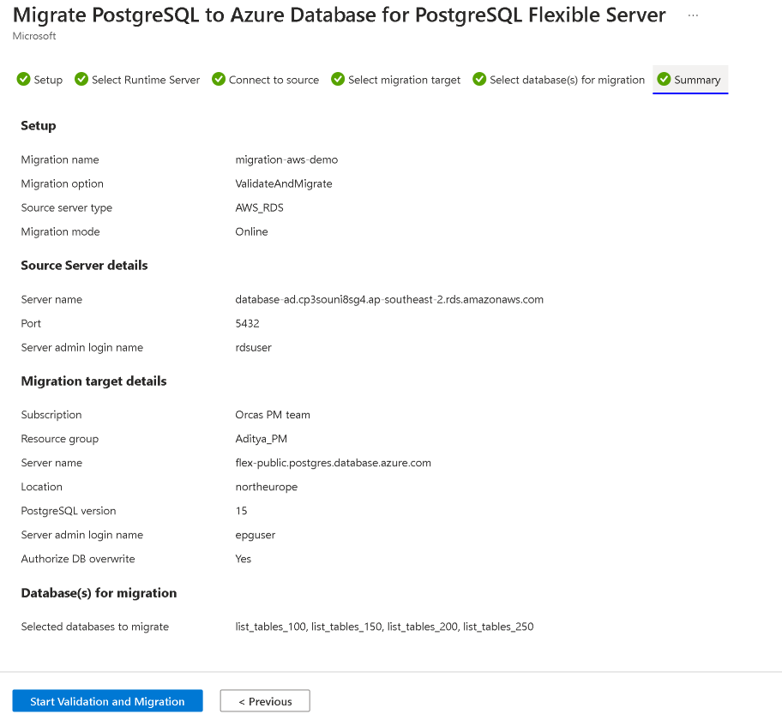Click the Summary tab label
This screenshot has height=720, width=782.
pyautogui.click(x=697, y=80)
